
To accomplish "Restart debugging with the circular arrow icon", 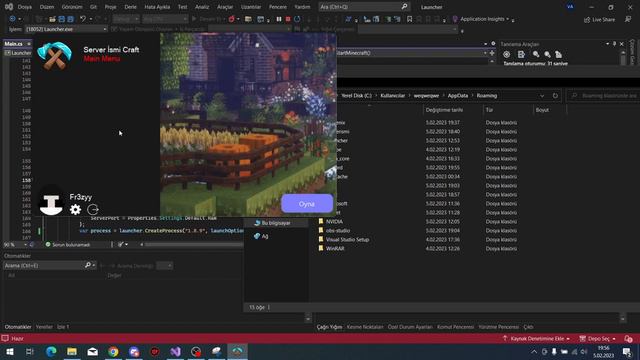I will [297, 19].
